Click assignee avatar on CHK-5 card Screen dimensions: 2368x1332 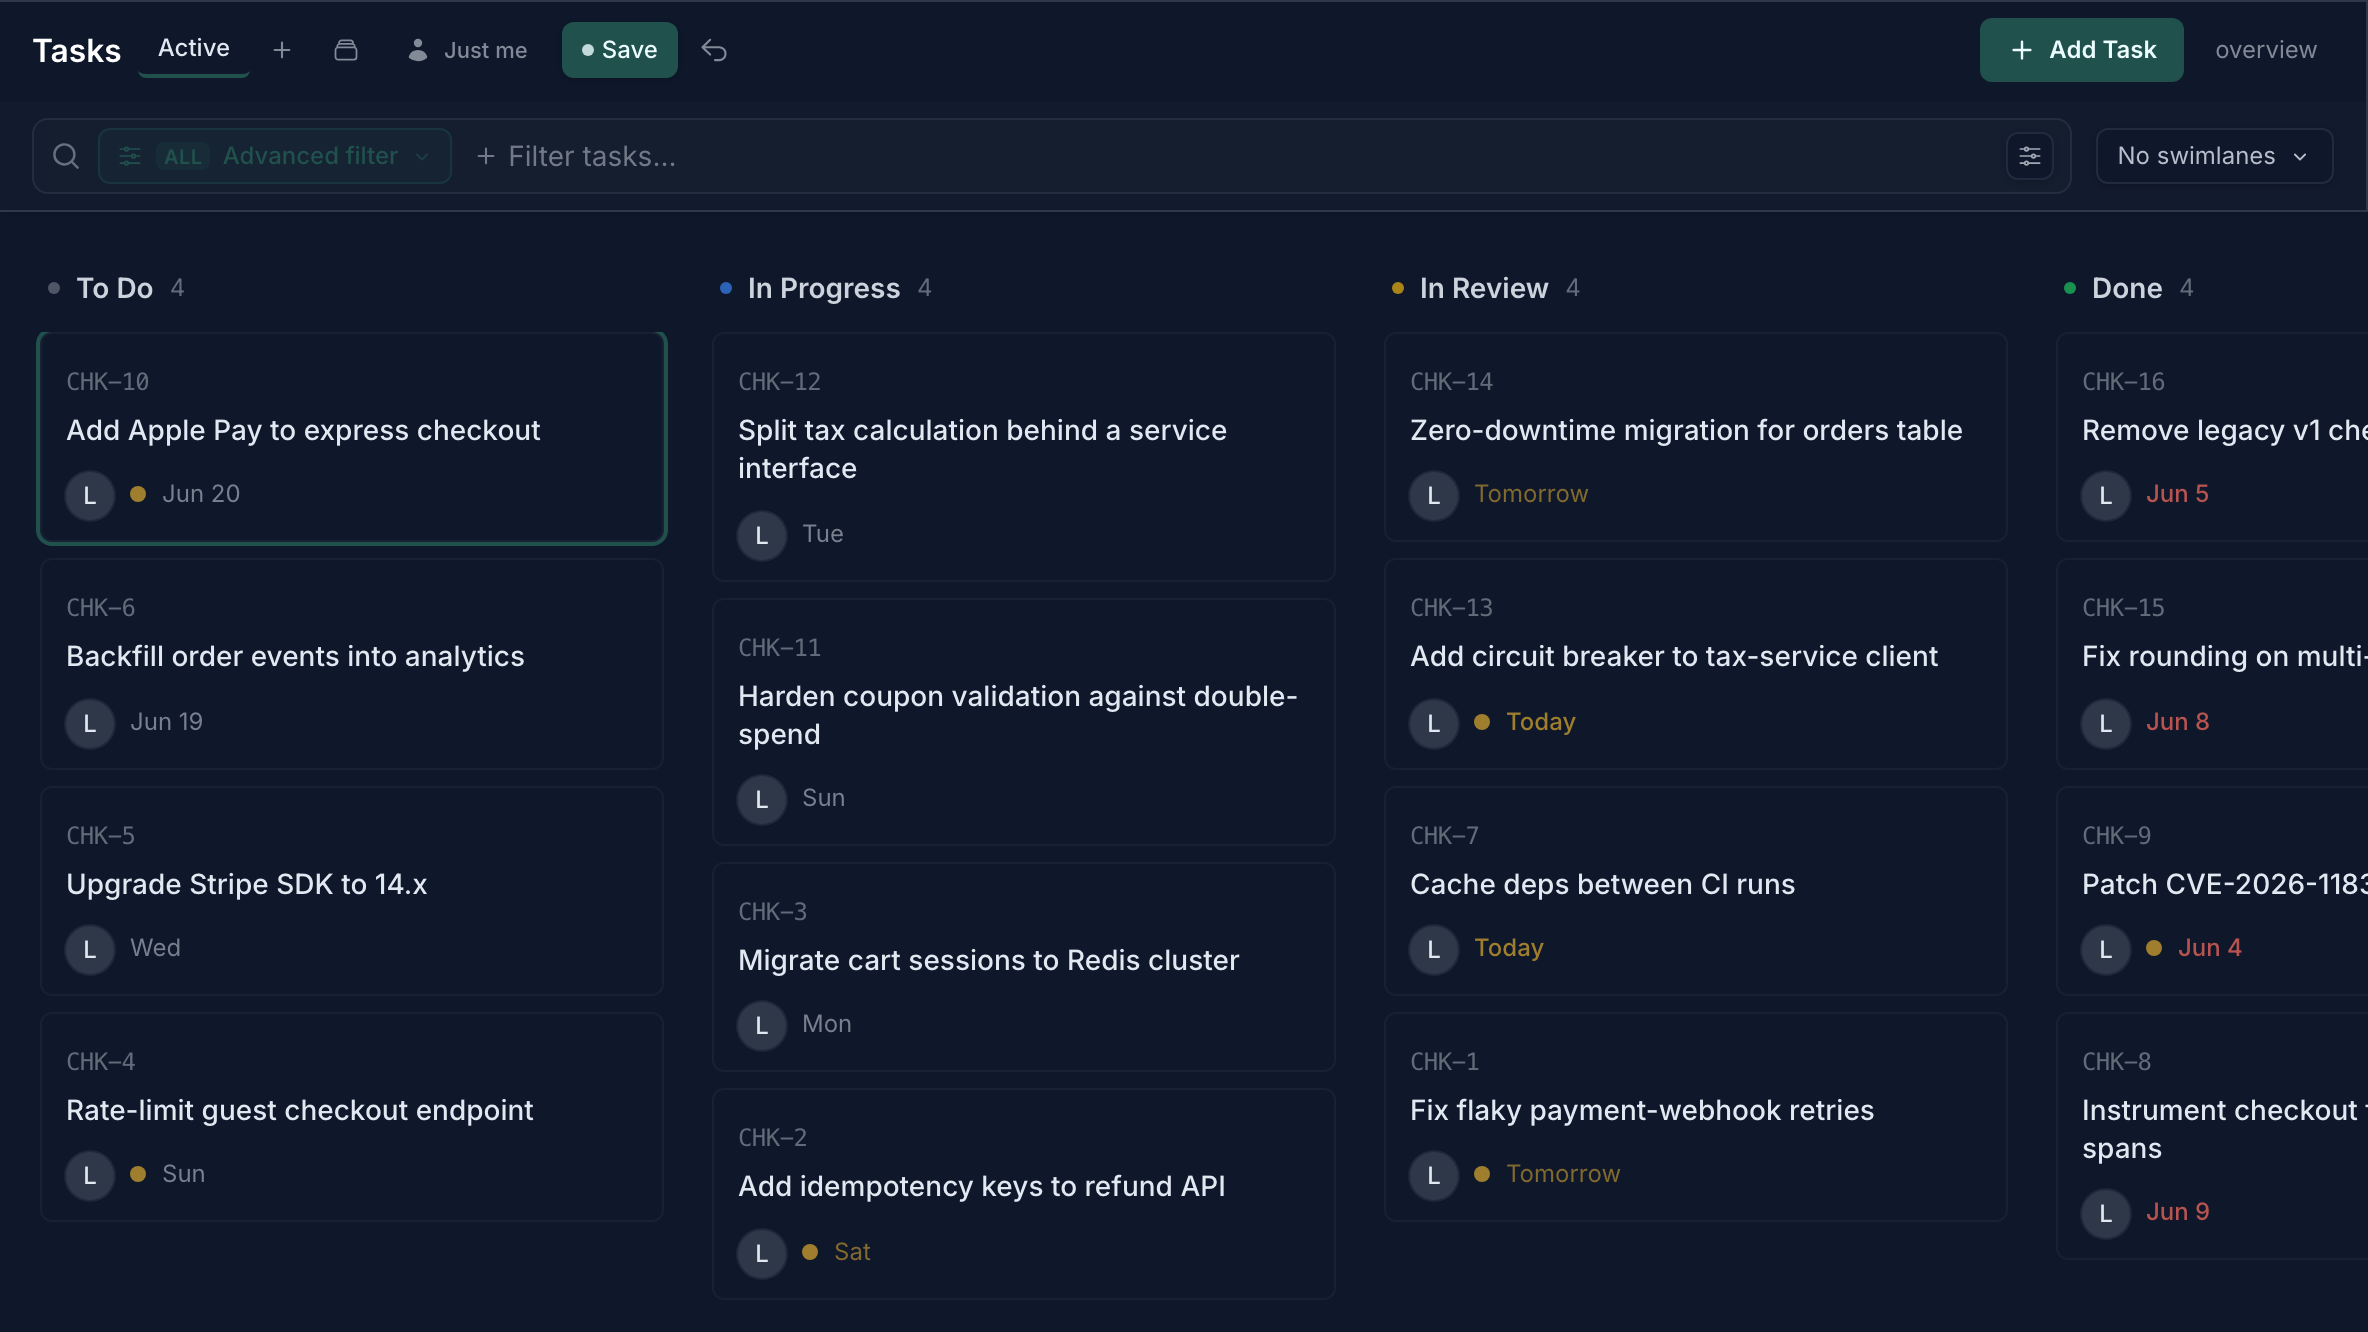pyautogui.click(x=90, y=949)
